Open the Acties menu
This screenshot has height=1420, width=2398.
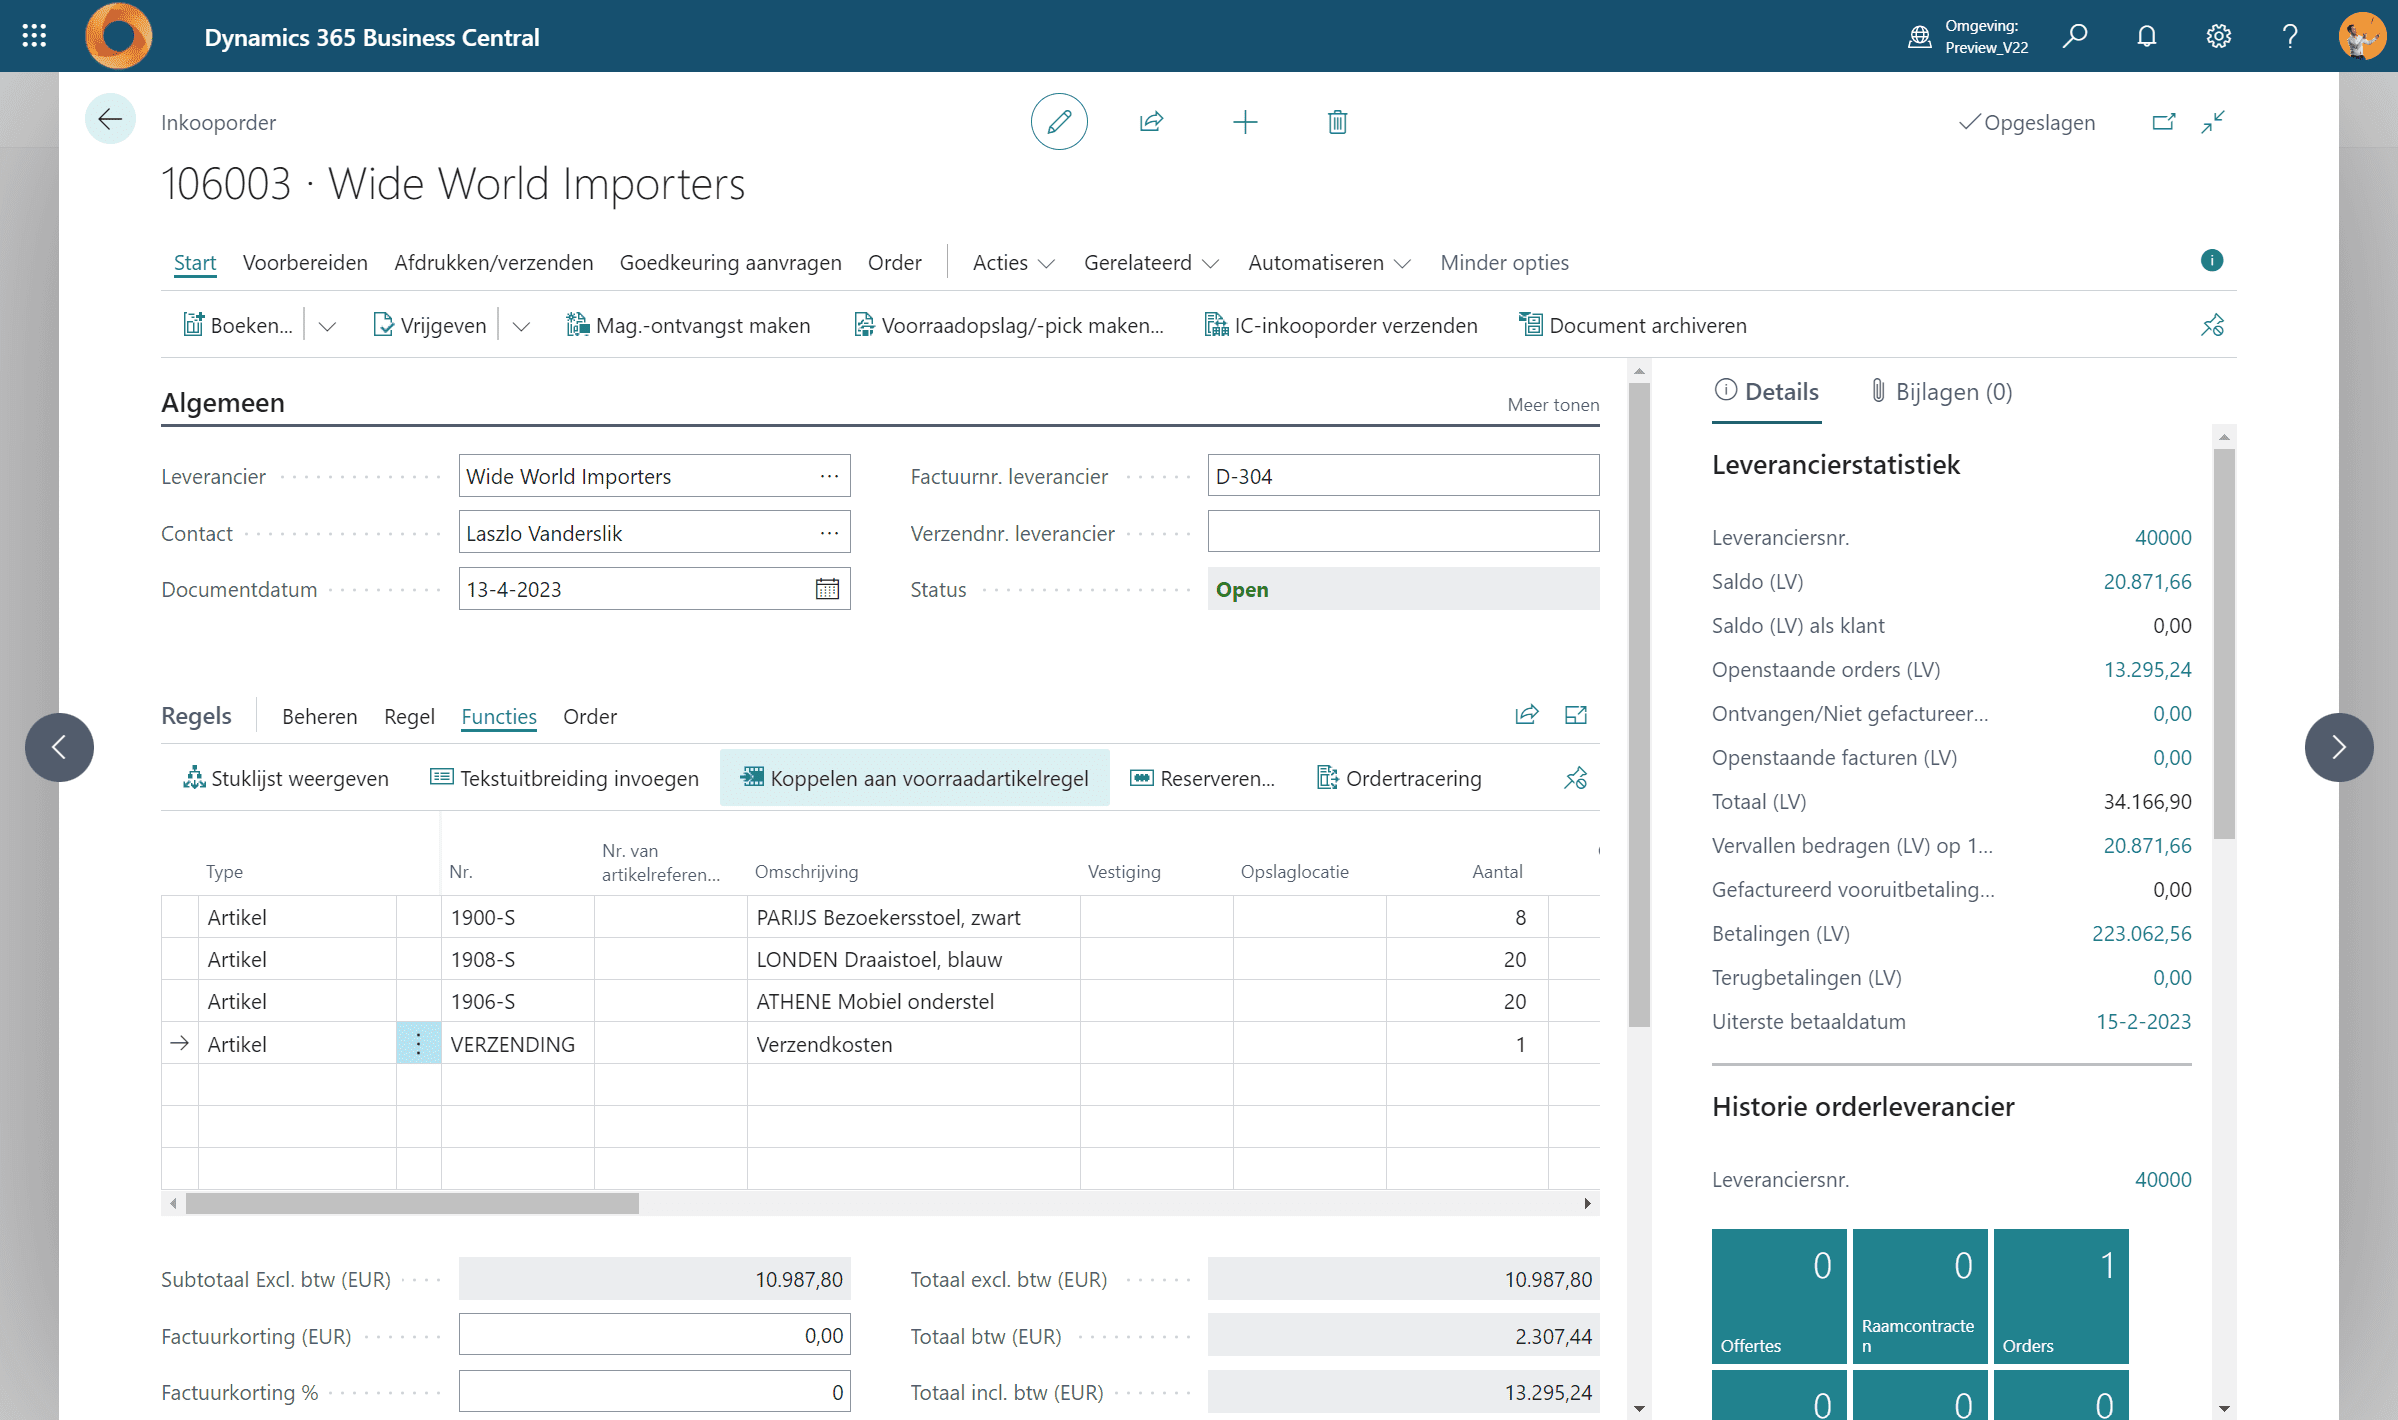pyautogui.click(x=1013, y=263)
